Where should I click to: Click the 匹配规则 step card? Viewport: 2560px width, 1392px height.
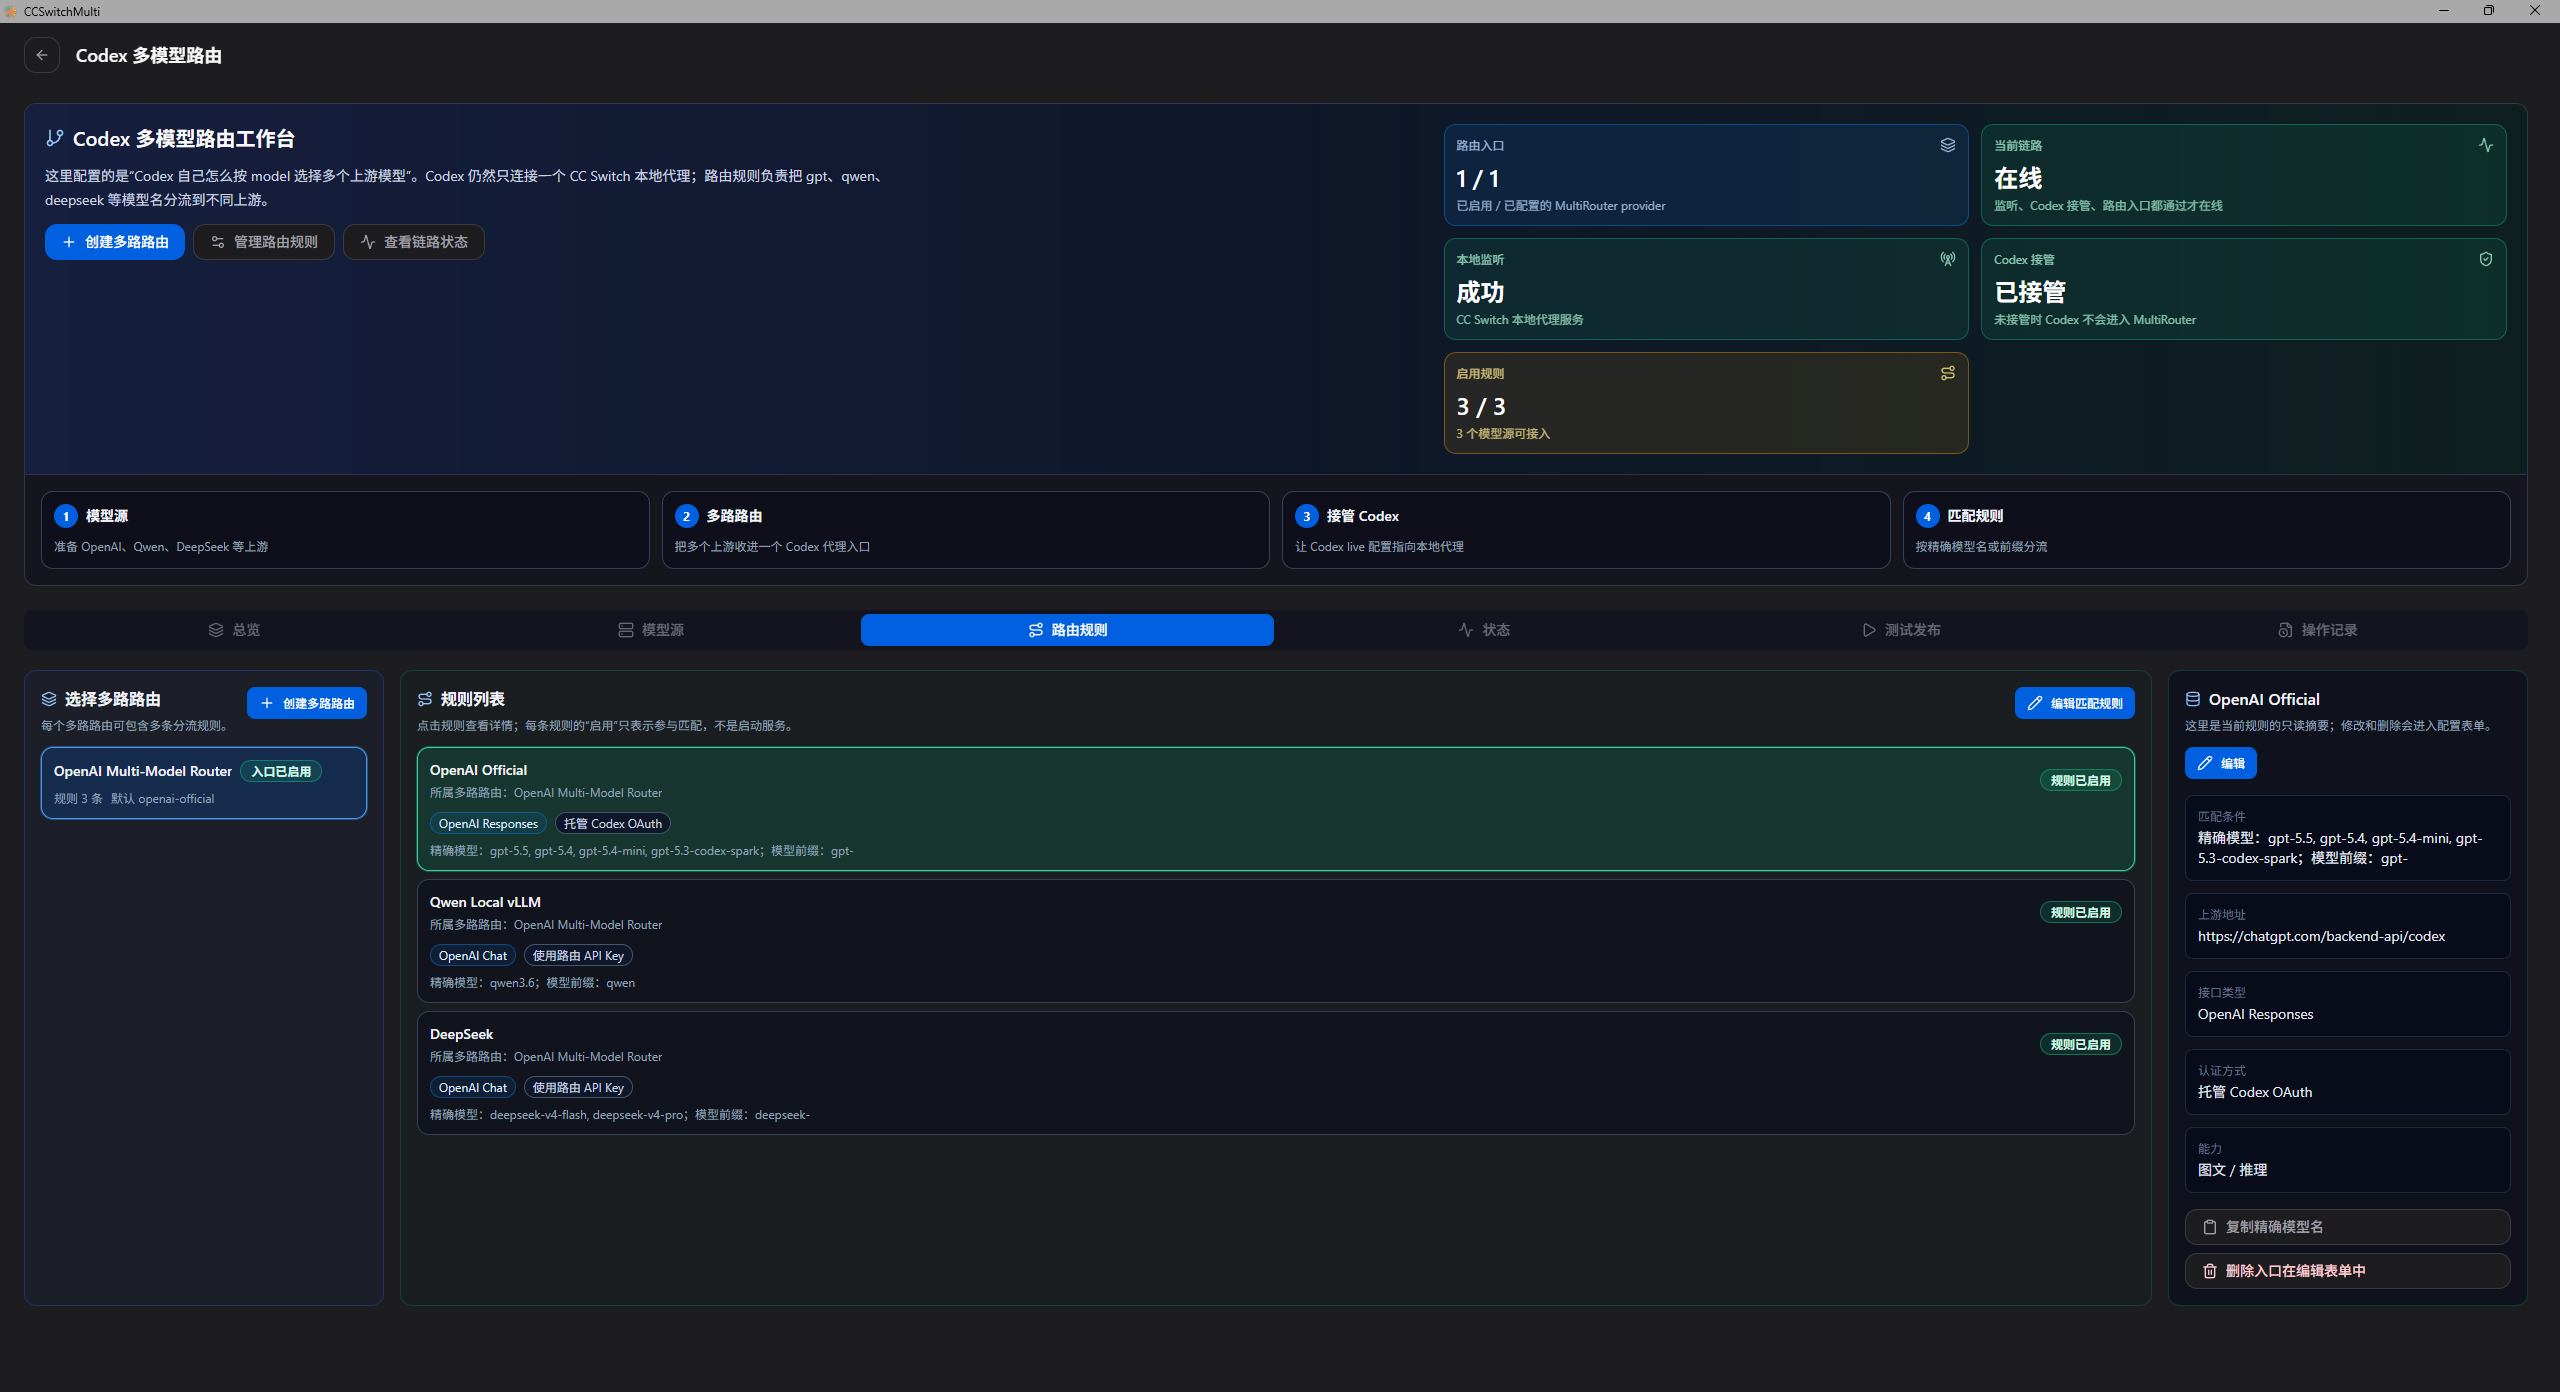click(2207, 530)
